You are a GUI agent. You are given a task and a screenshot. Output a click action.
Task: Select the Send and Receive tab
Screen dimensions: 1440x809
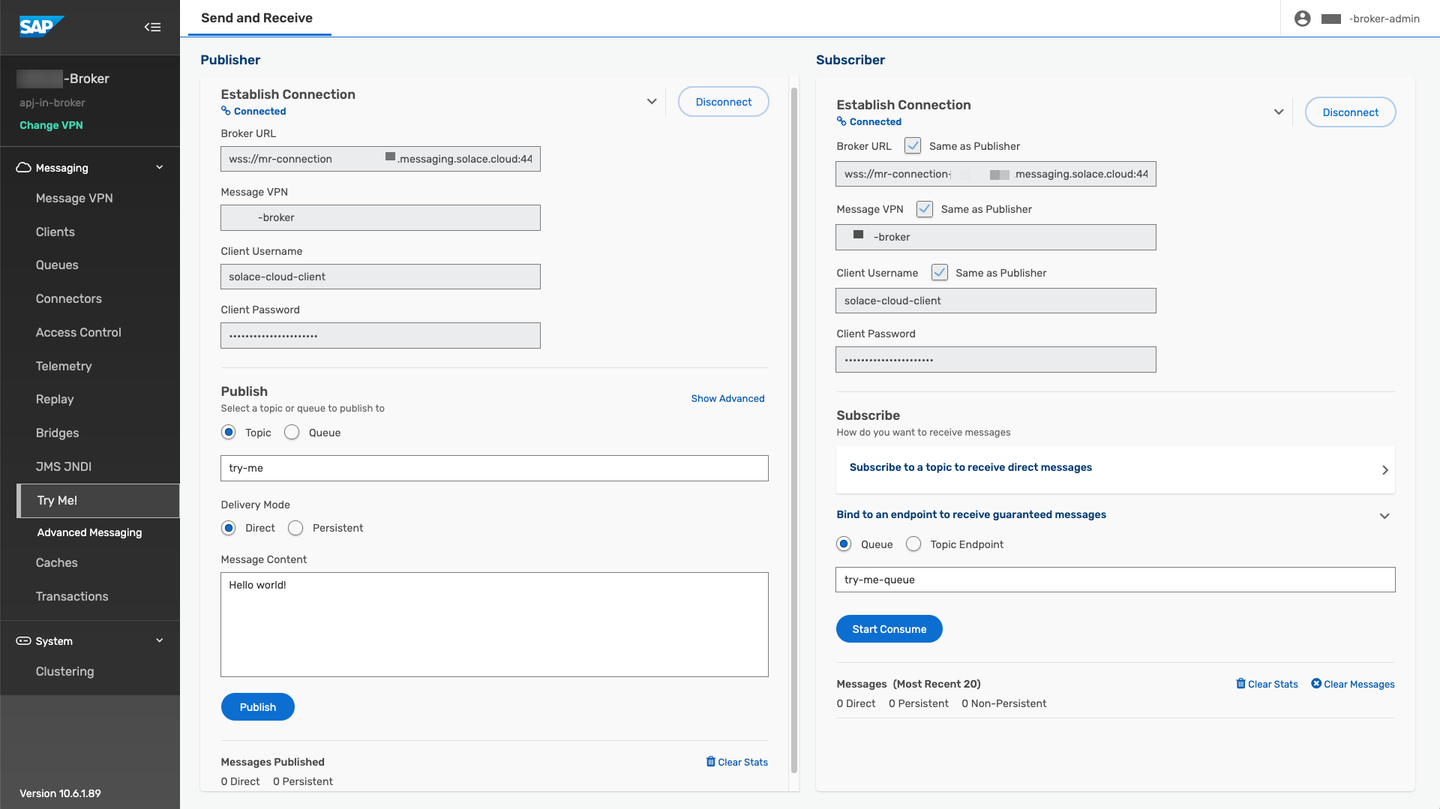257,18
